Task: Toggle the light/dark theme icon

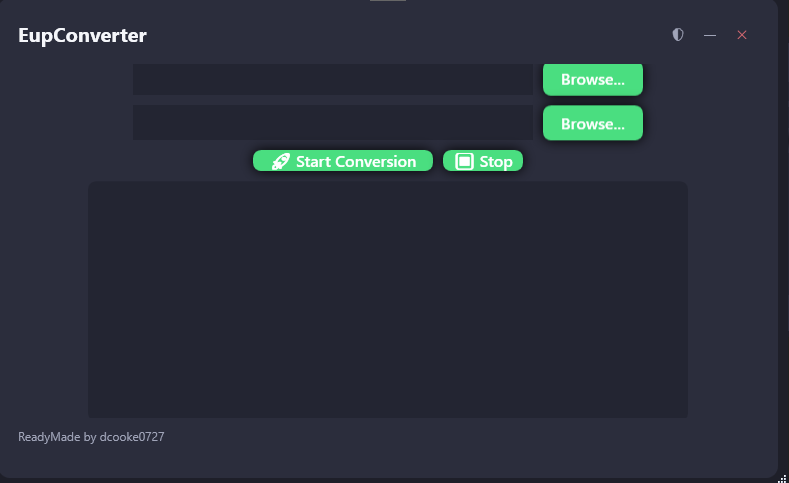Action: 678,35
